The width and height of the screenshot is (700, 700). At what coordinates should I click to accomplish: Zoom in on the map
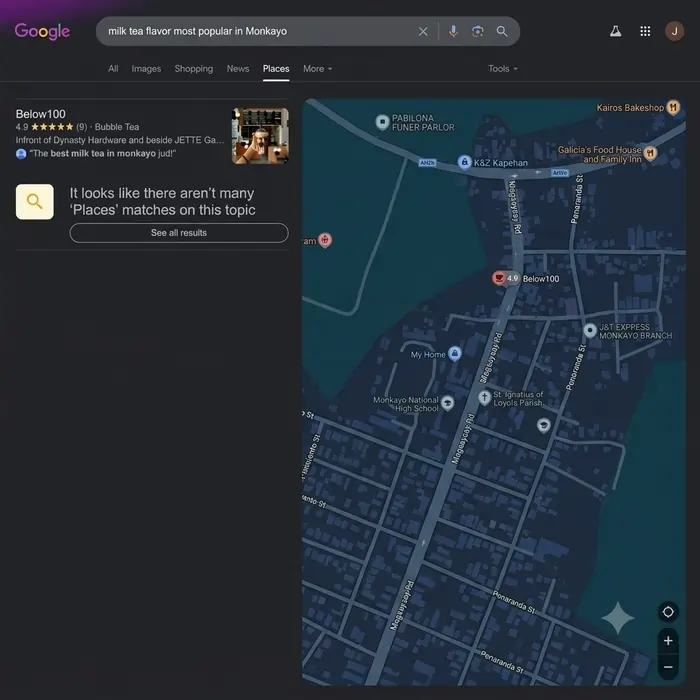[668, 641]
